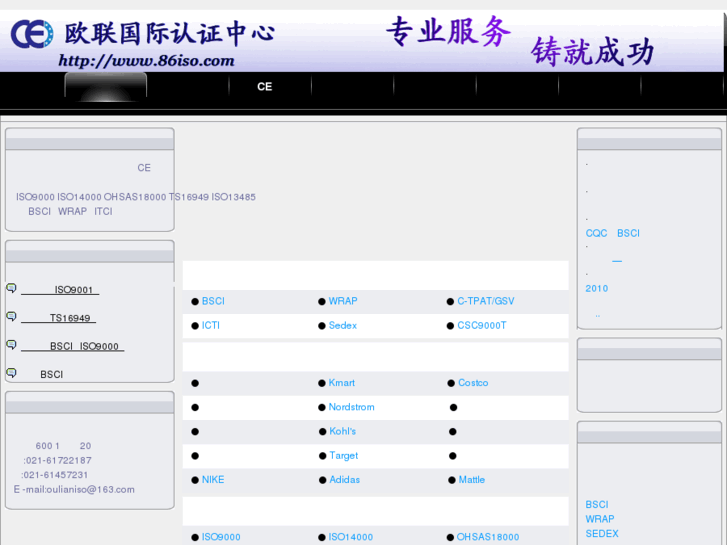Viewport: 727px width, 545px height.
Task: Open the ISO14000 system link
Action: pyautogui.click(x=351, y=537)
